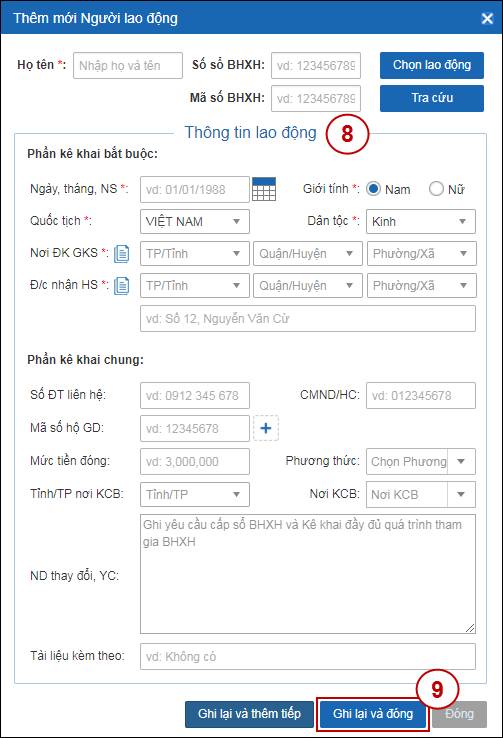Select the Nam gender radio button
The height and width of the screenshot is (738, 503).
pyautogui.click(x=374, y=189)
